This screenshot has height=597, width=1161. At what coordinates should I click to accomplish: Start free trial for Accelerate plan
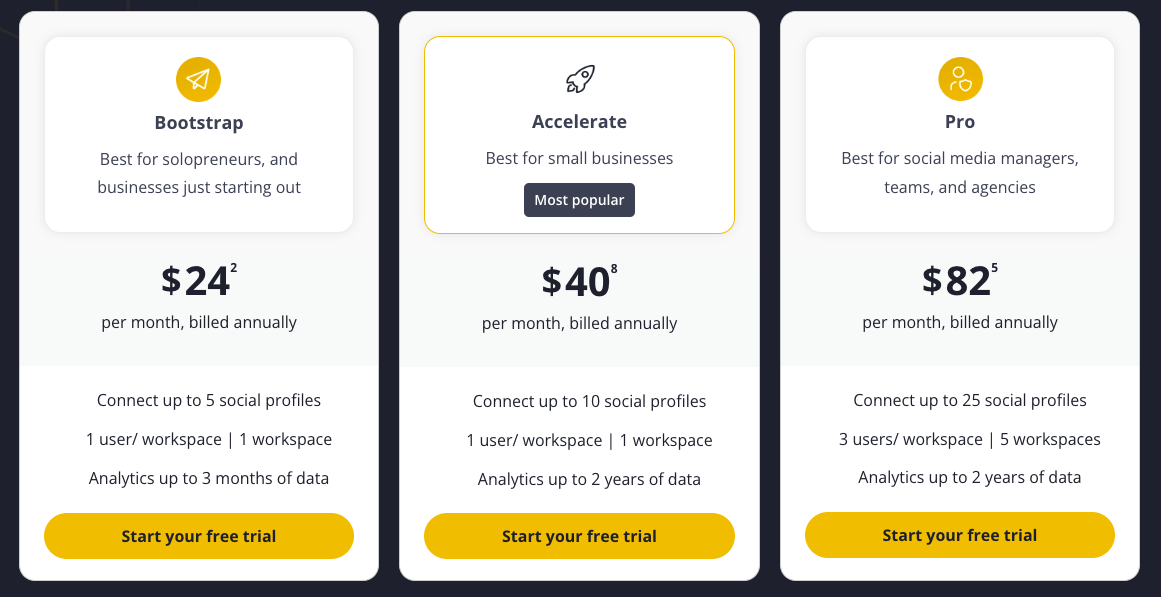point(579,536)
